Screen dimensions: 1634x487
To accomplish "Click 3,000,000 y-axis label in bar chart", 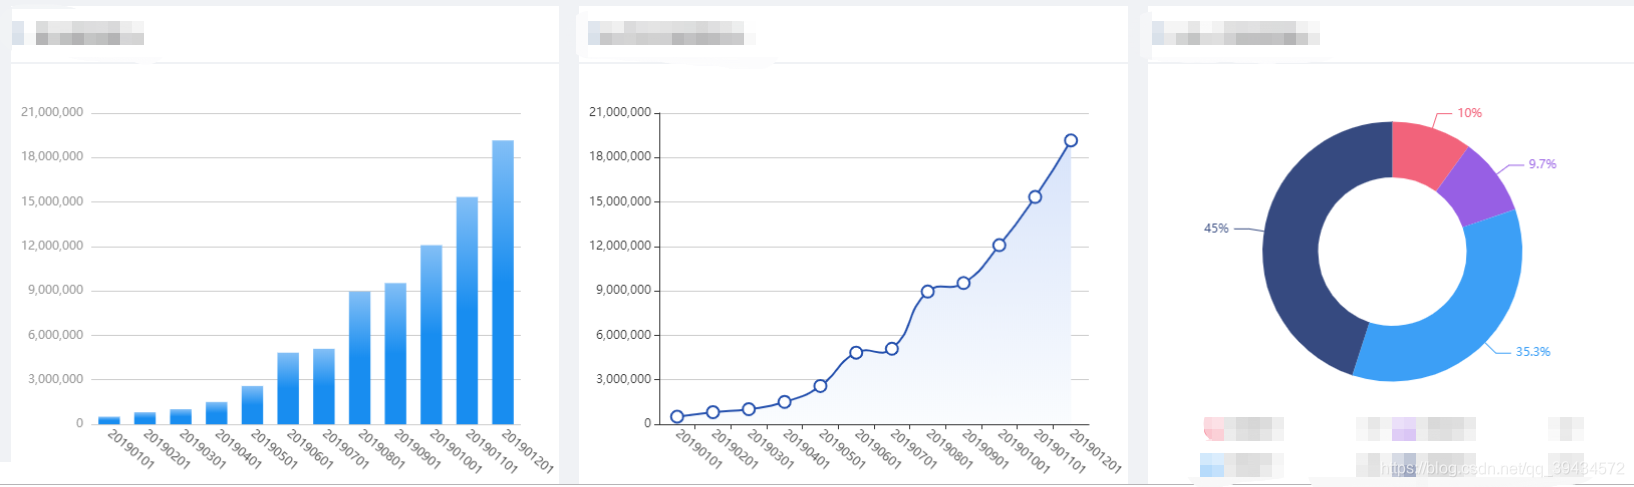I will (55, 379).
